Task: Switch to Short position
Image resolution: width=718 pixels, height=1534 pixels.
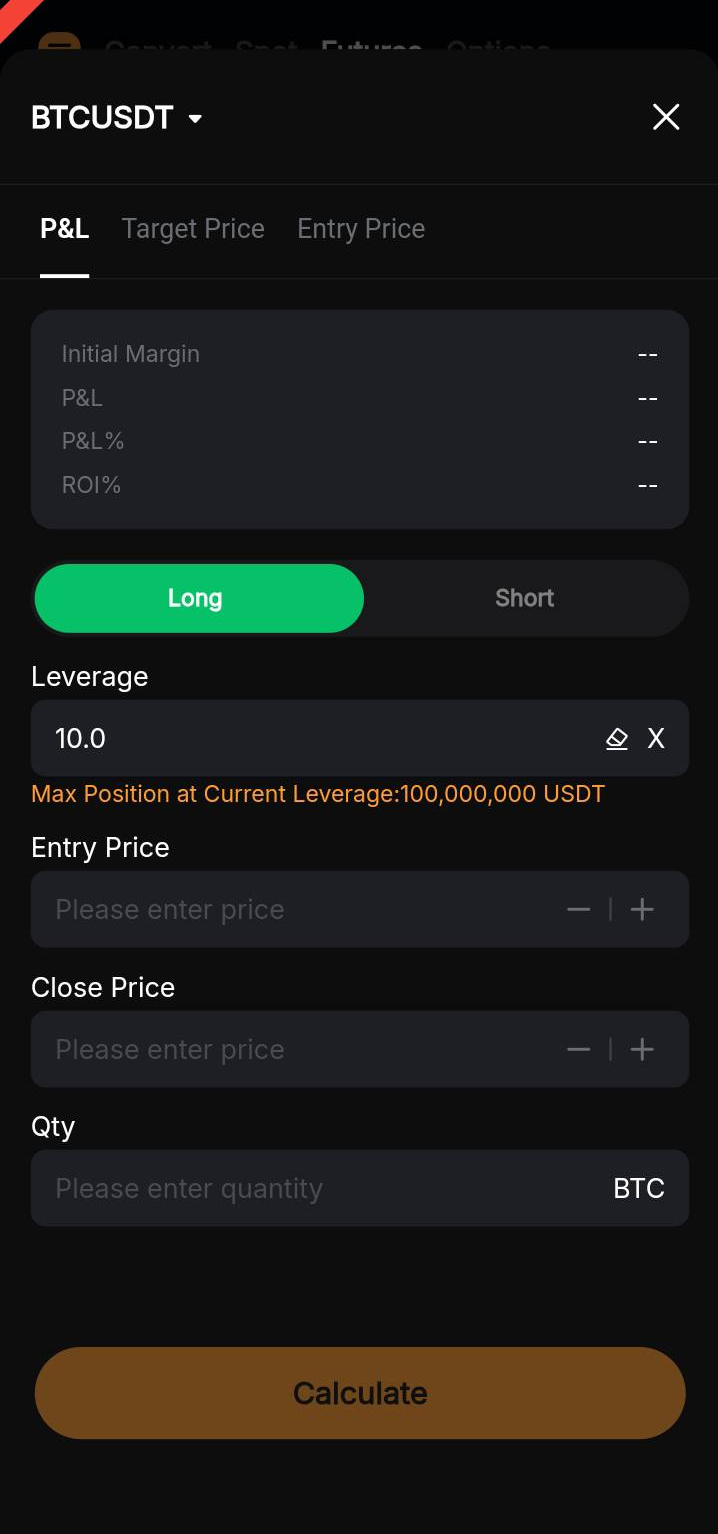Action: click(x=524, y=598)
